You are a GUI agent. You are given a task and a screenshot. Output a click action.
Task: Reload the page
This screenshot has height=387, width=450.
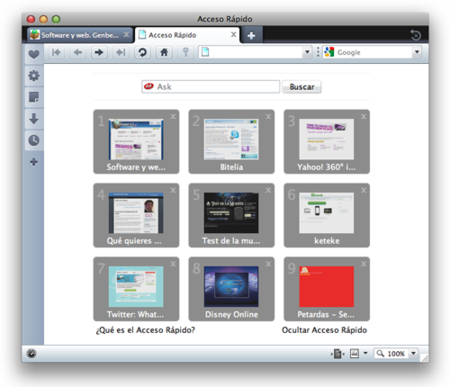click(143, 52)
